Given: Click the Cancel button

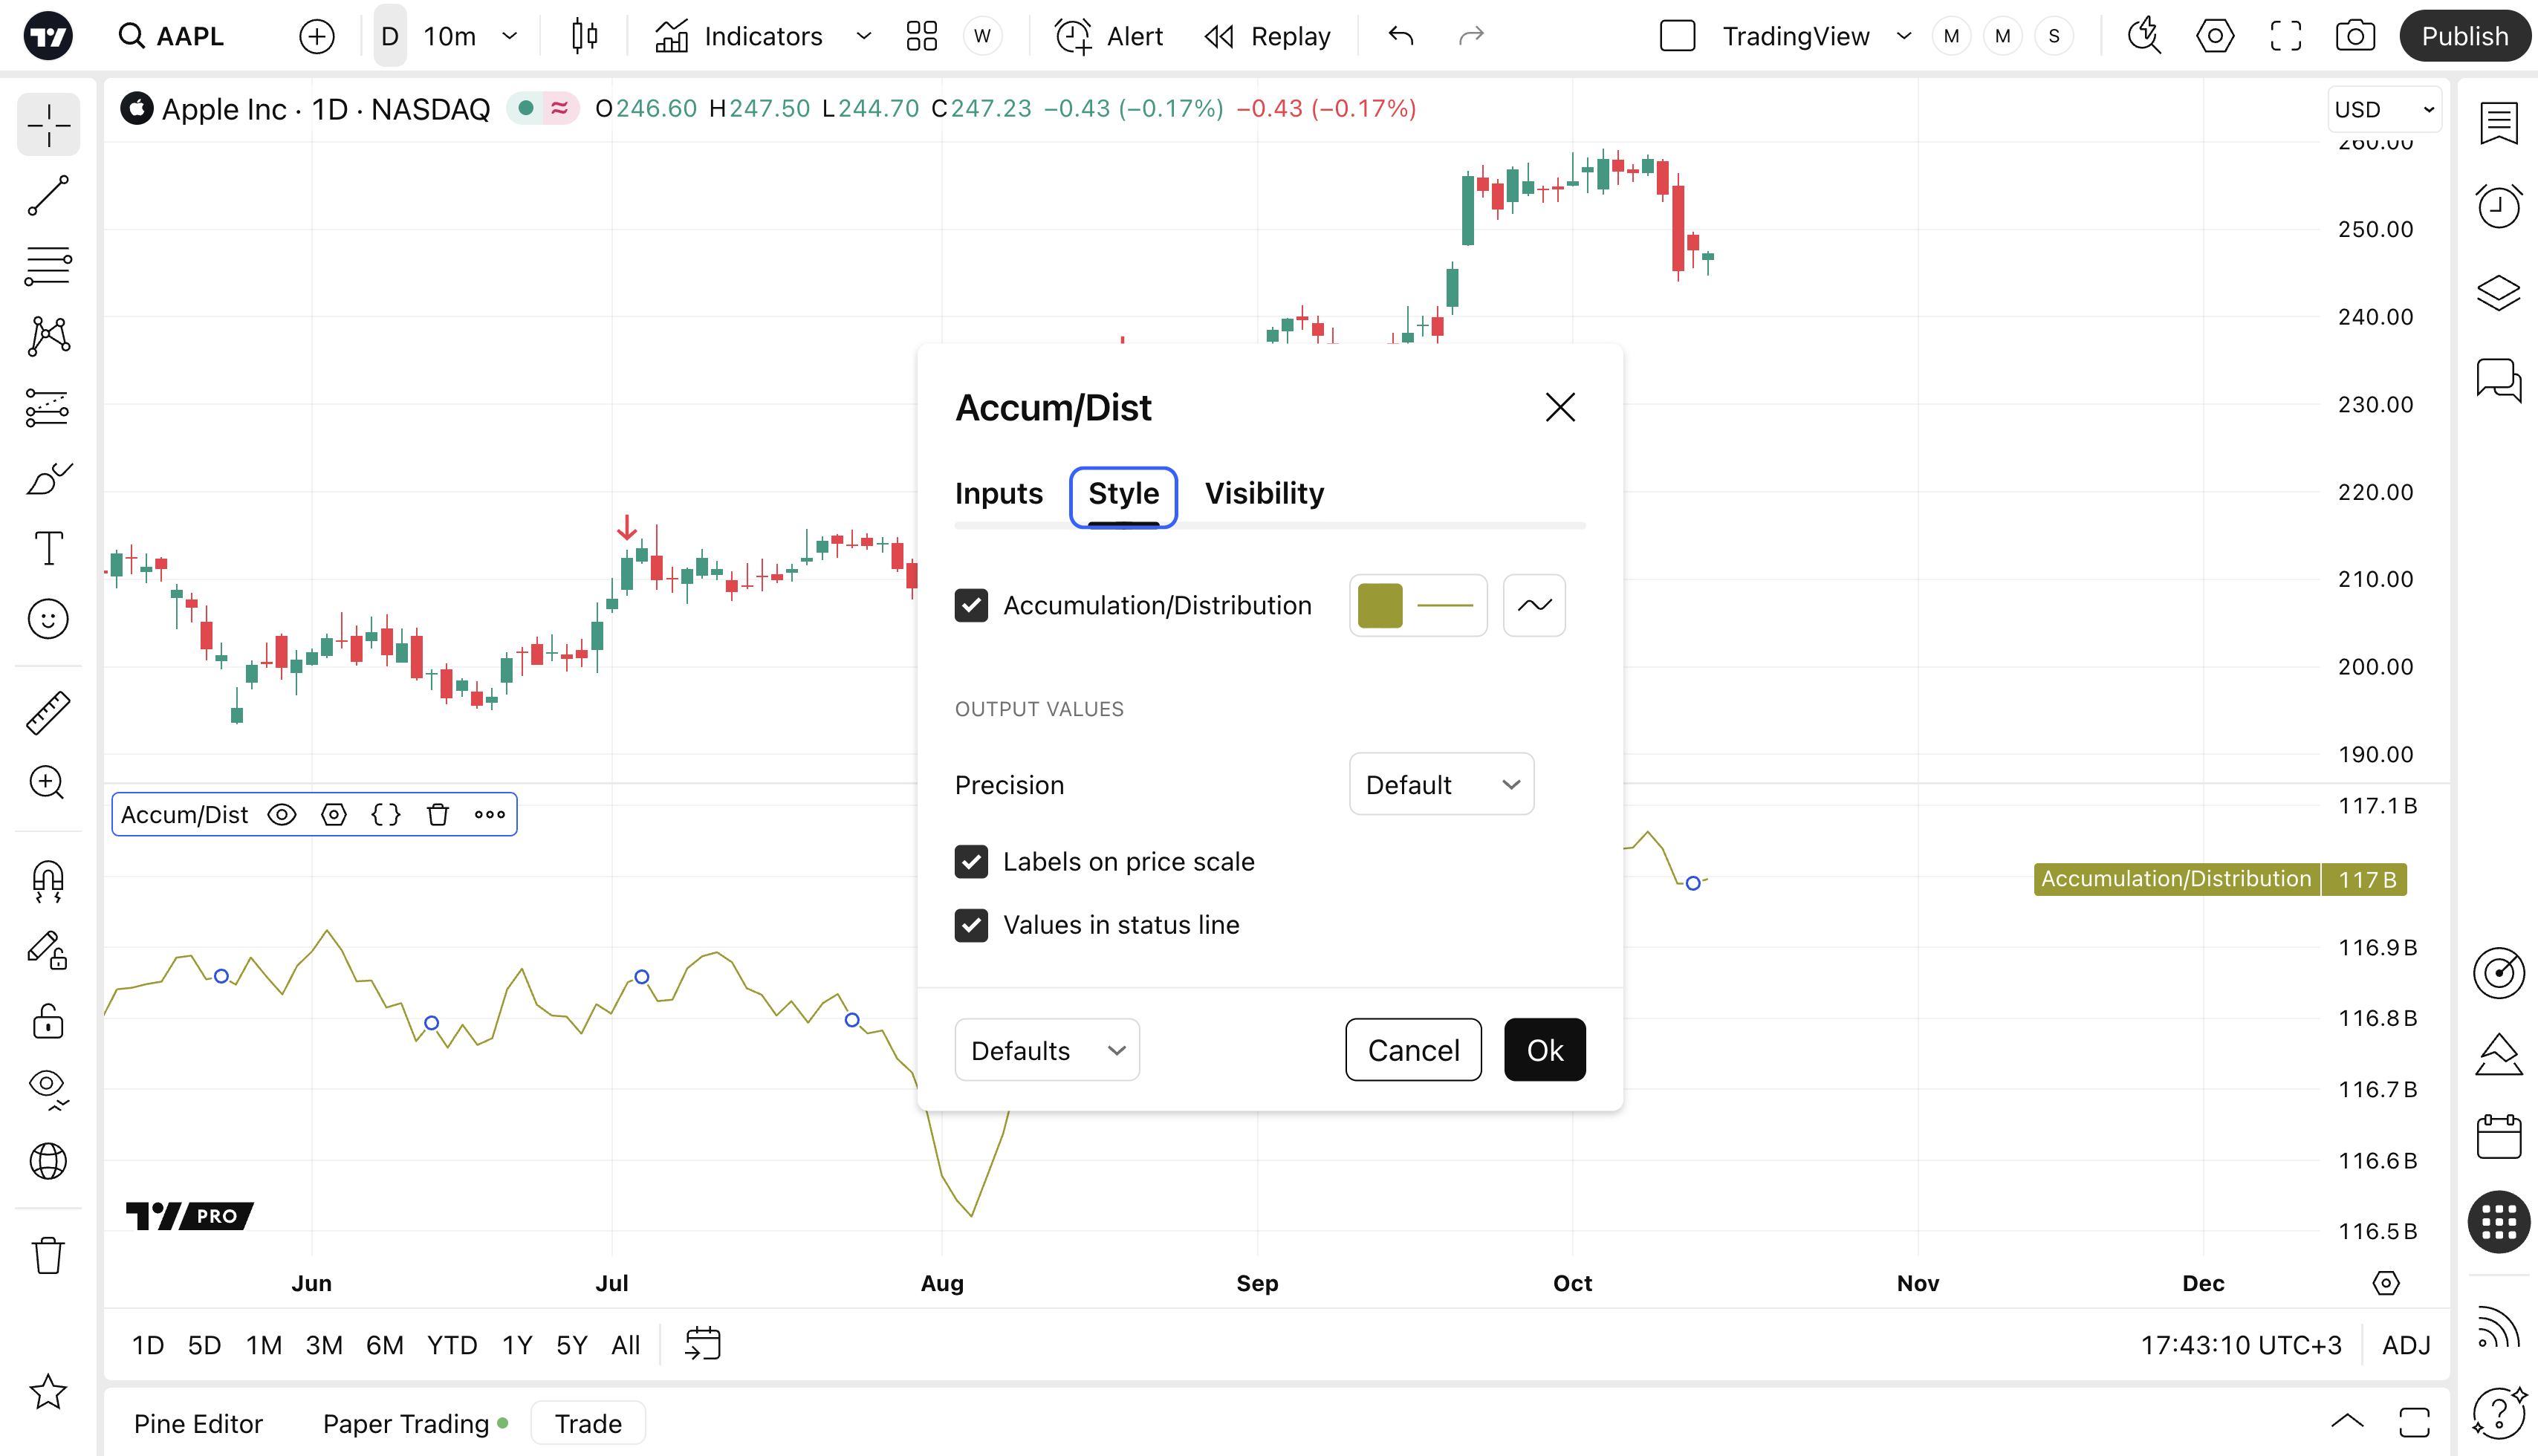Looking at the screenshot, I should [x=1413, y=1050].
